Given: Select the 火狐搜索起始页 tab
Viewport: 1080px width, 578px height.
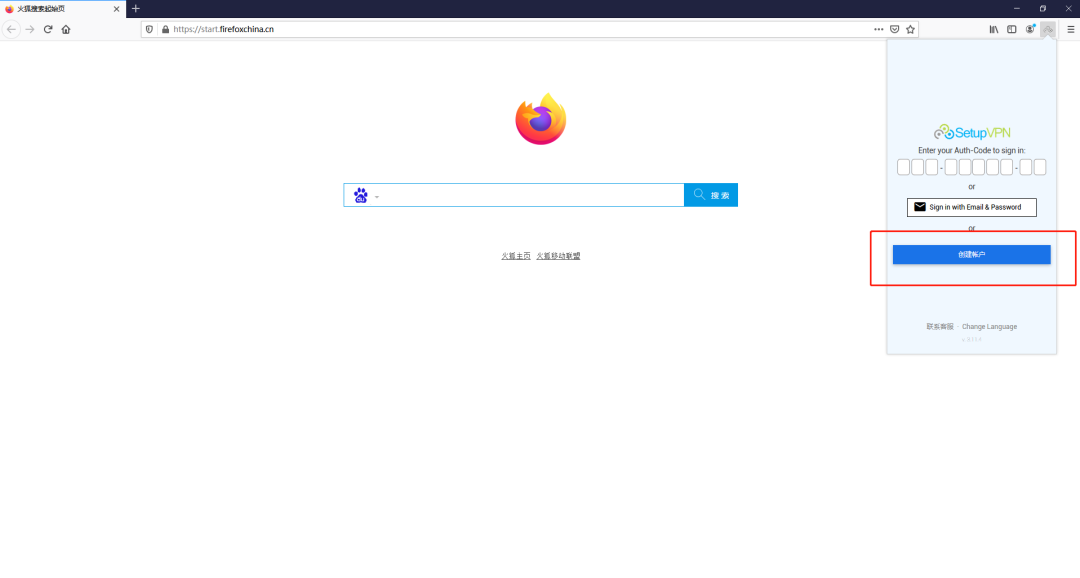Looking at the screenshot, I should click(x=60, y=8).
